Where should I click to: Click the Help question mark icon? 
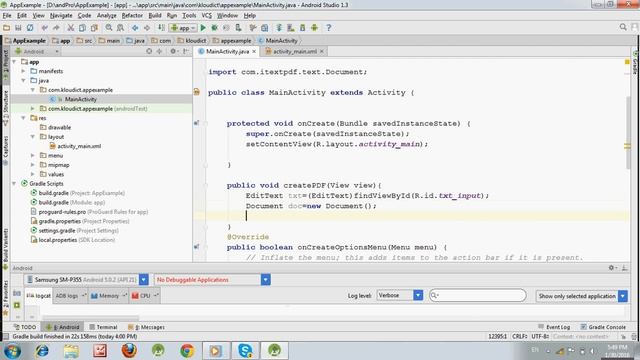[329, 28]
